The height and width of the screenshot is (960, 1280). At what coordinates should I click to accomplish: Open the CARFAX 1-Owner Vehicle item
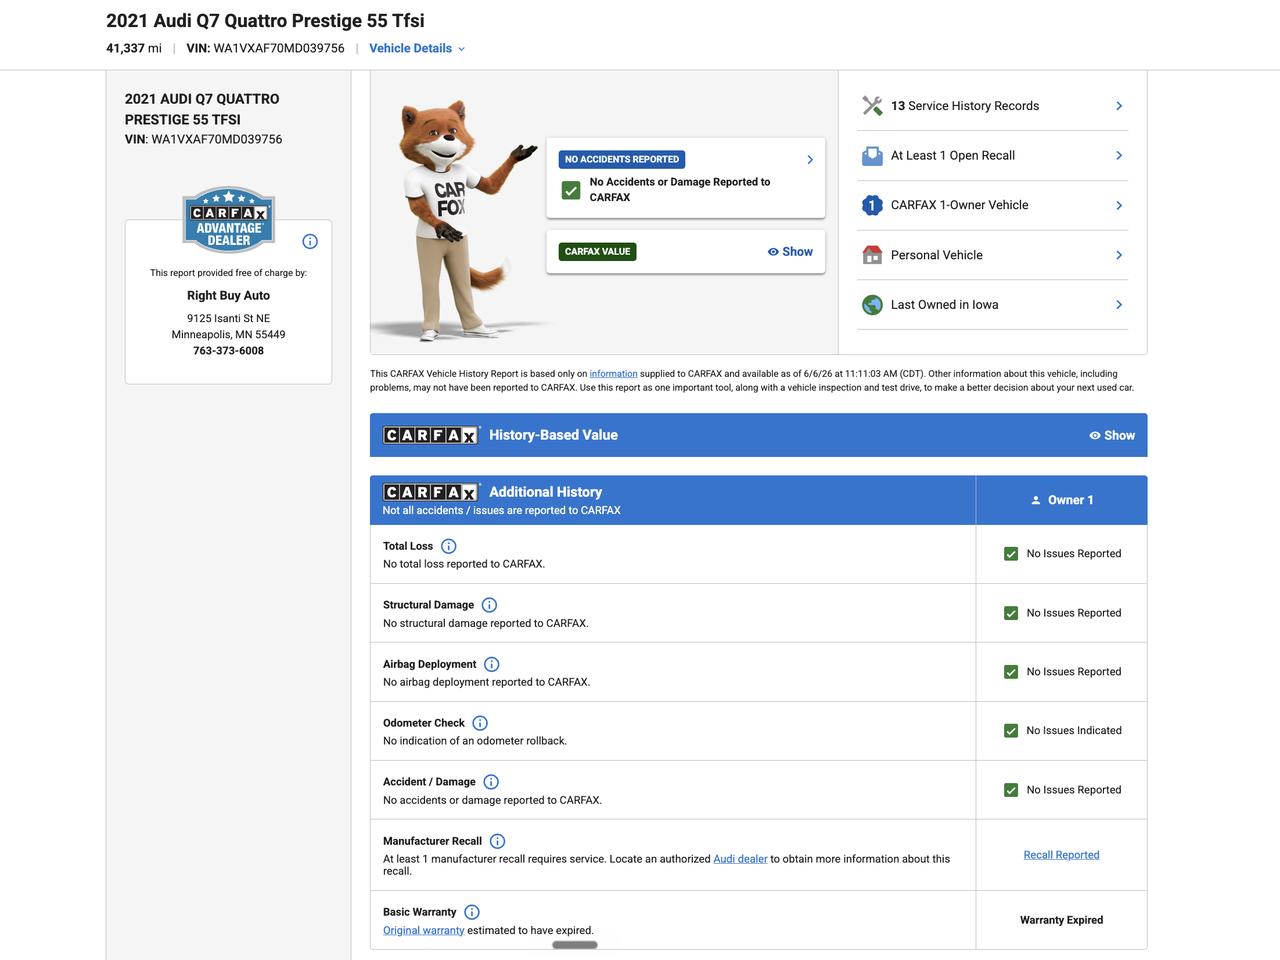pyautogui.click(x=992, y=205)
